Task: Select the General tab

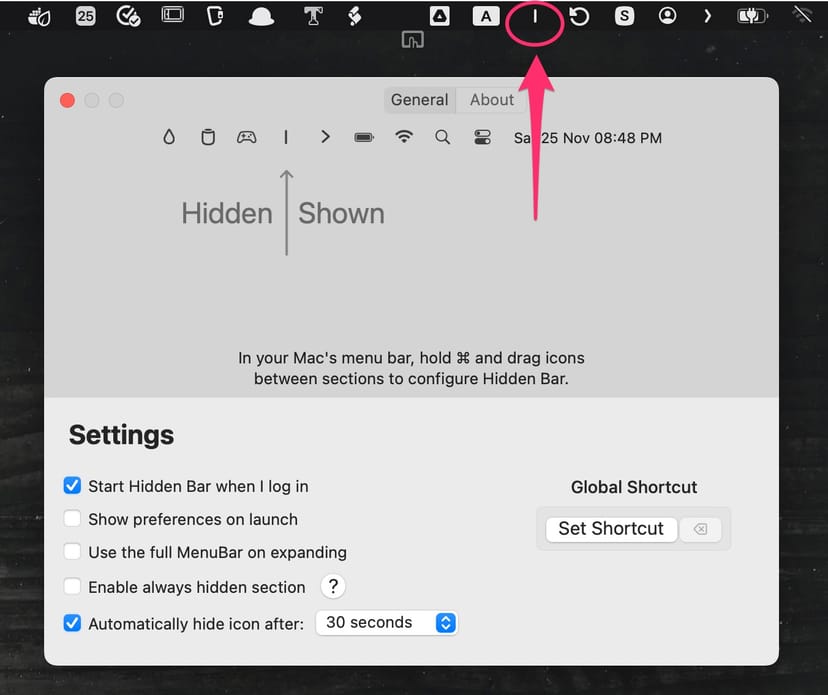Action: click(419, 100)
